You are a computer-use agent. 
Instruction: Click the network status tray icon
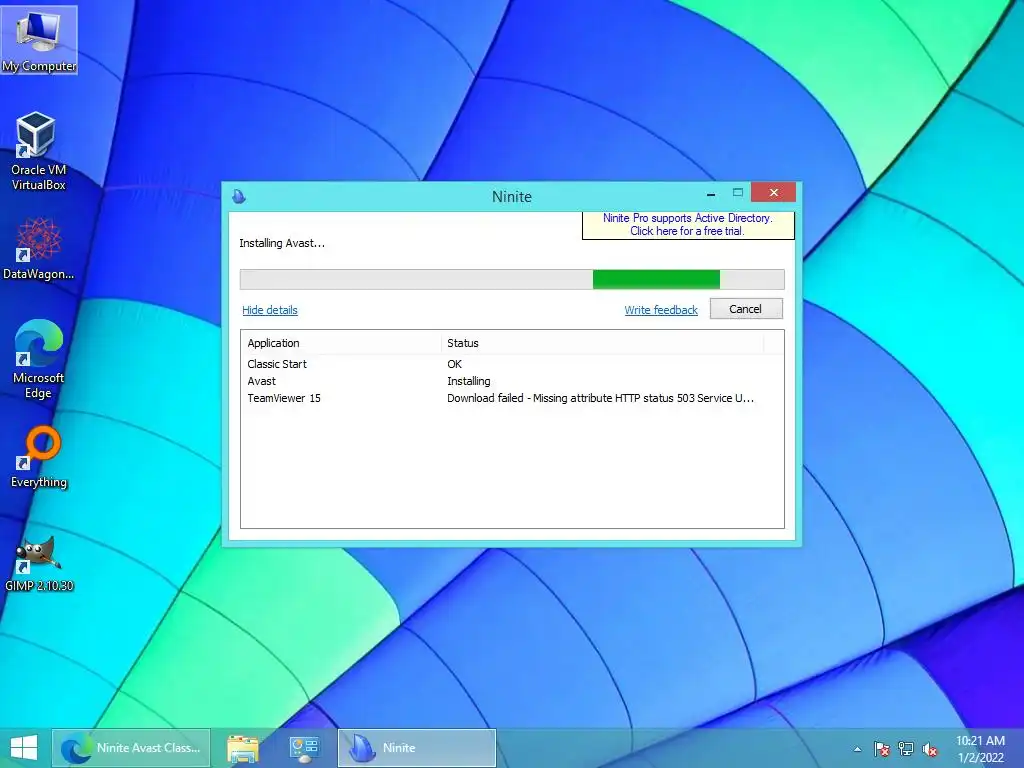click(x=906, y=749)
